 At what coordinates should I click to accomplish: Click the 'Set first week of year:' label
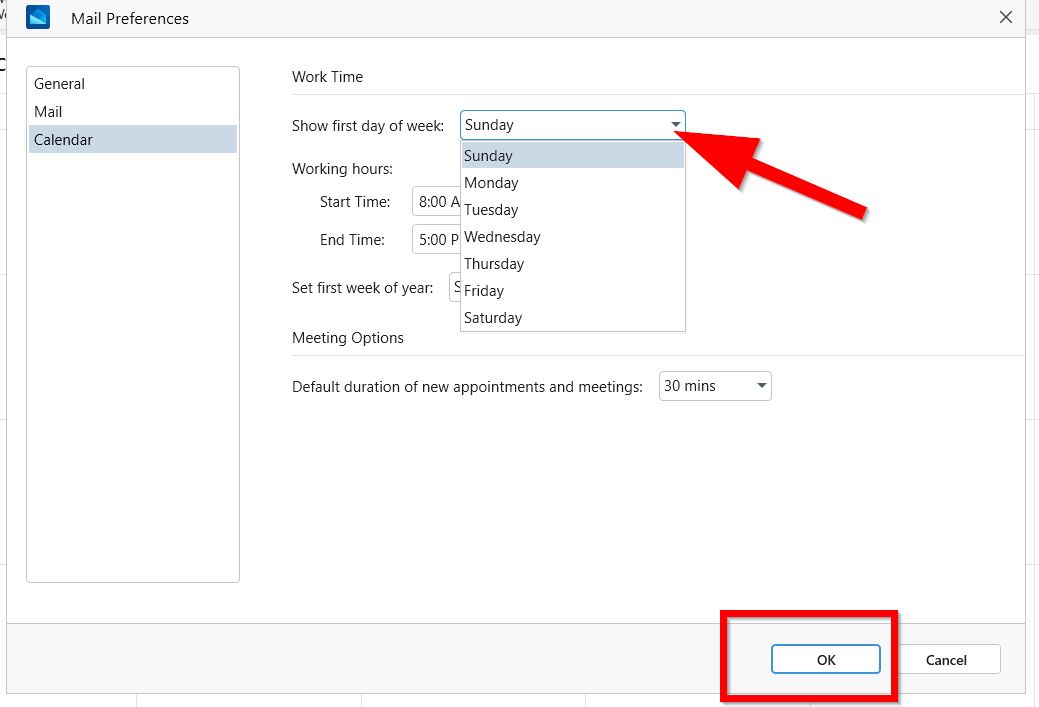pyautogui.click(x=362, y=288)
